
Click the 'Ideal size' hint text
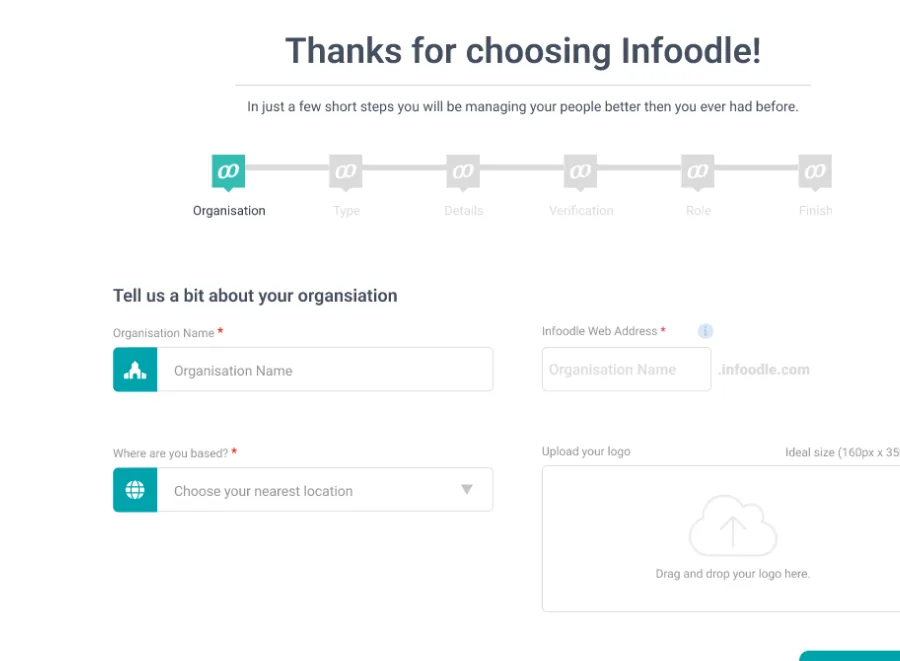point(842,452)
